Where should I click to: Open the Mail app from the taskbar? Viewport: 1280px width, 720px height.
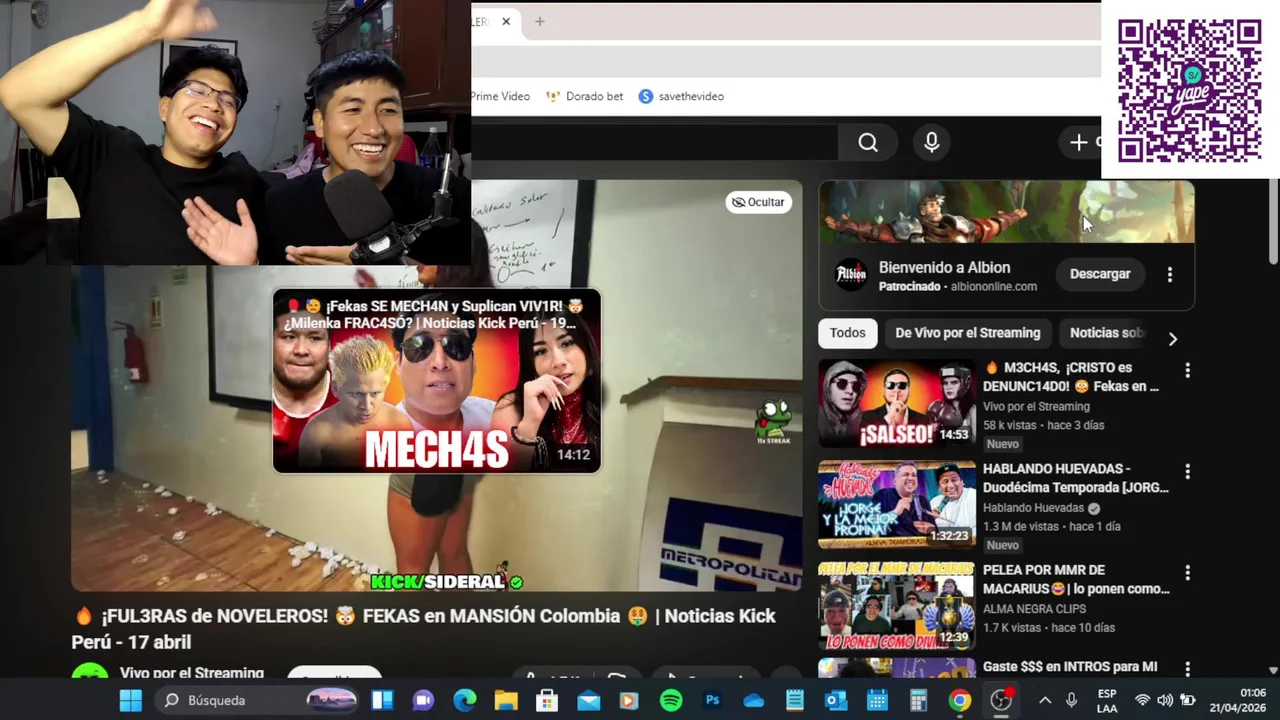pos(588,701)
